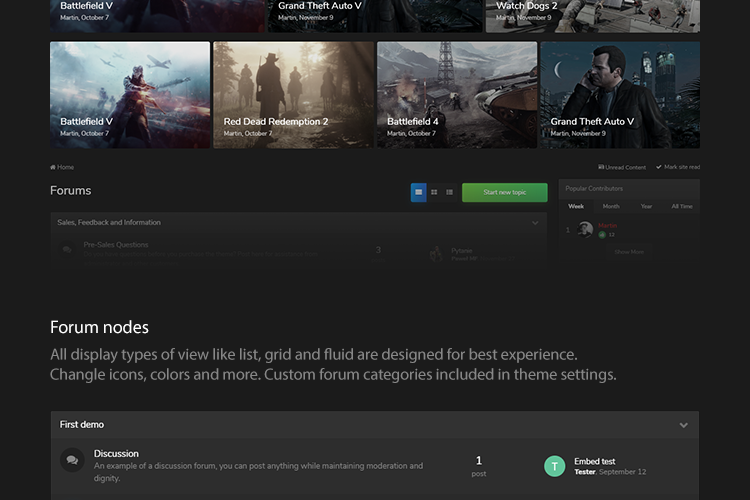750x500 pixels.
Task: Click the Pre-Sales Questions forum icon
Action: click(67, 250)
